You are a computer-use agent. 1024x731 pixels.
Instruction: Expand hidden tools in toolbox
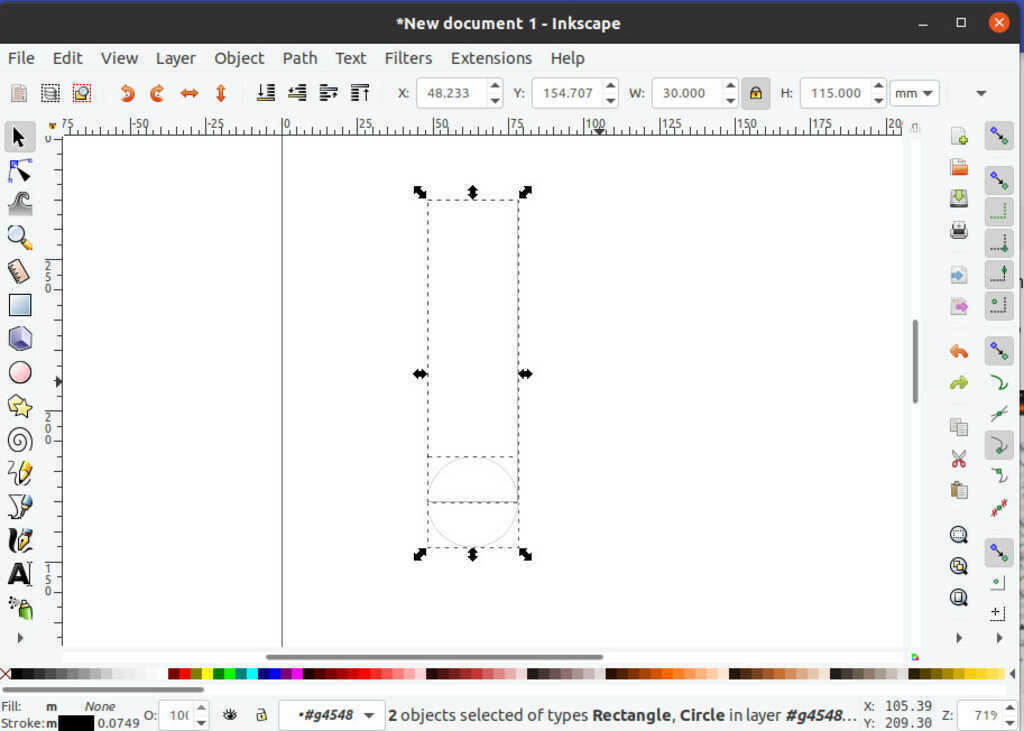[20, 638]
